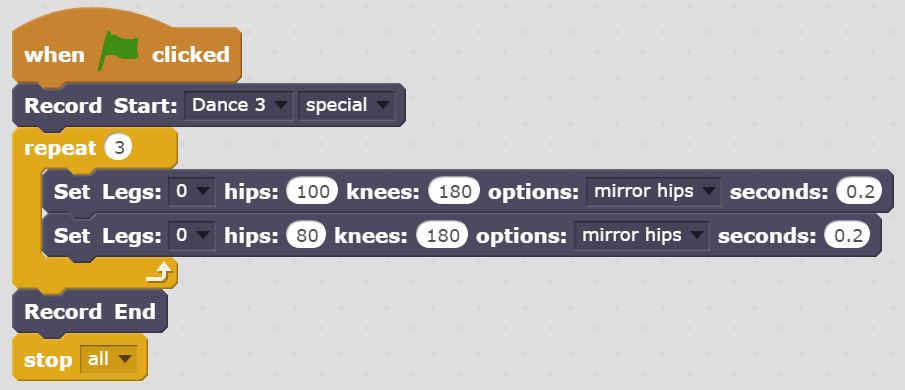This screenshot has width=905, height=390.
Task: Click seconds value 0.2 in first Set Legs block
Action: 860,192
